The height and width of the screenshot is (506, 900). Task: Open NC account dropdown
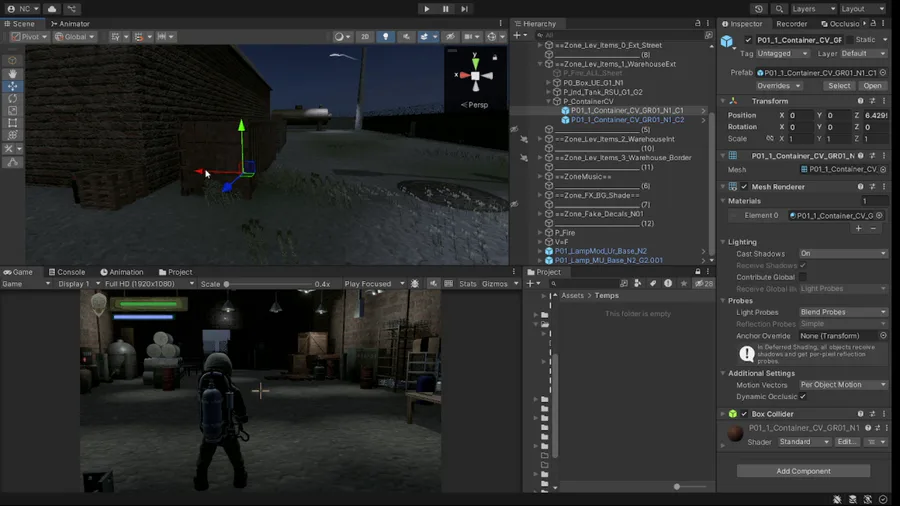point(23,9)
